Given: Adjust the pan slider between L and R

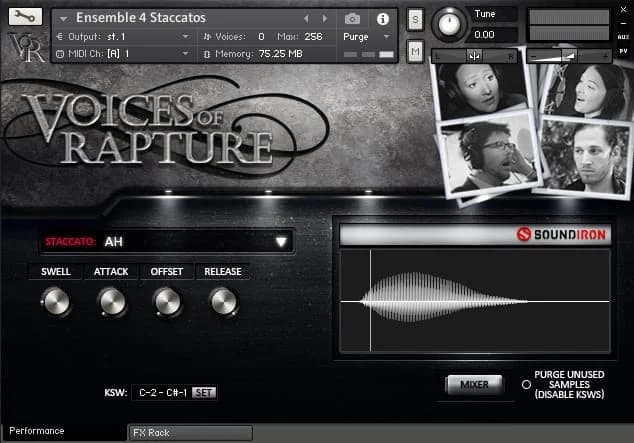Looking at the screenshot, I should click(474, 56).
